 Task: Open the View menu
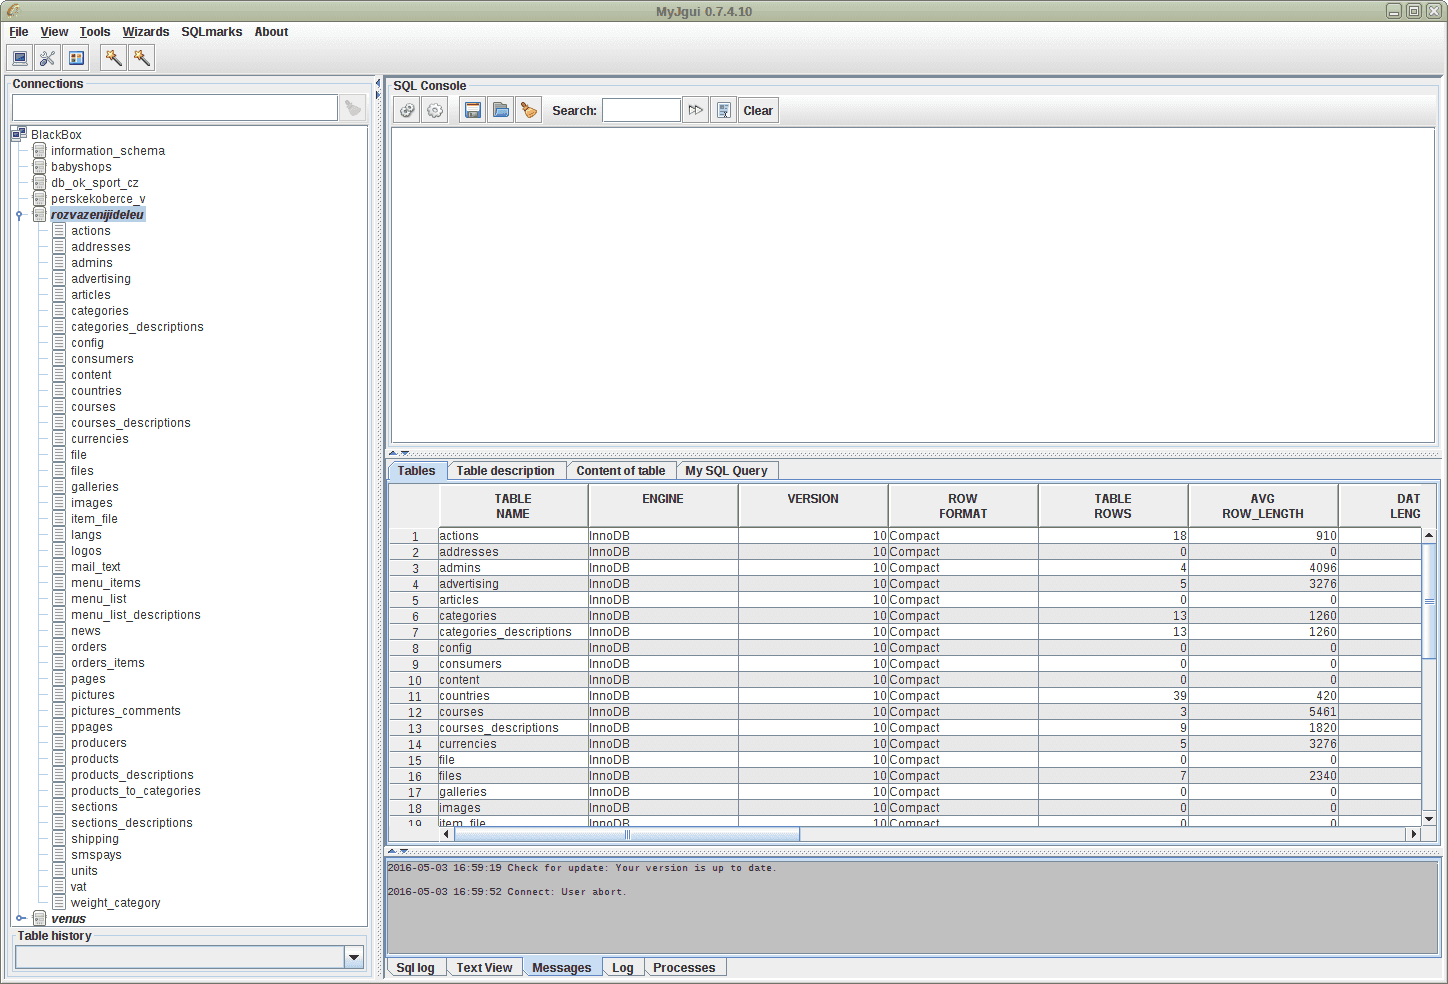click(x=54, y=32)
